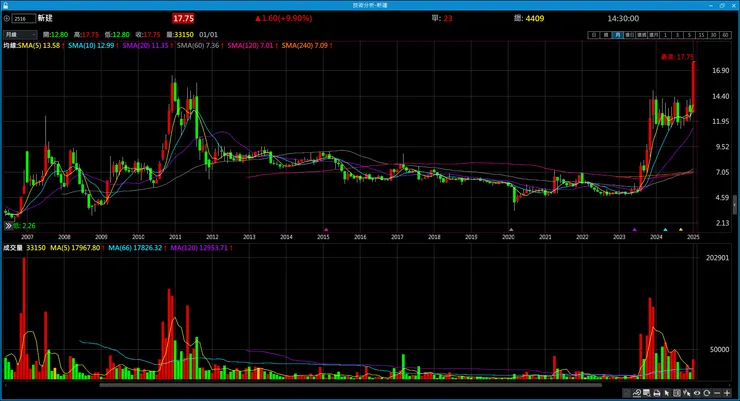Click the SMA(60) 7.36 indicator label

pyautogui.click(x=200, y=45)
